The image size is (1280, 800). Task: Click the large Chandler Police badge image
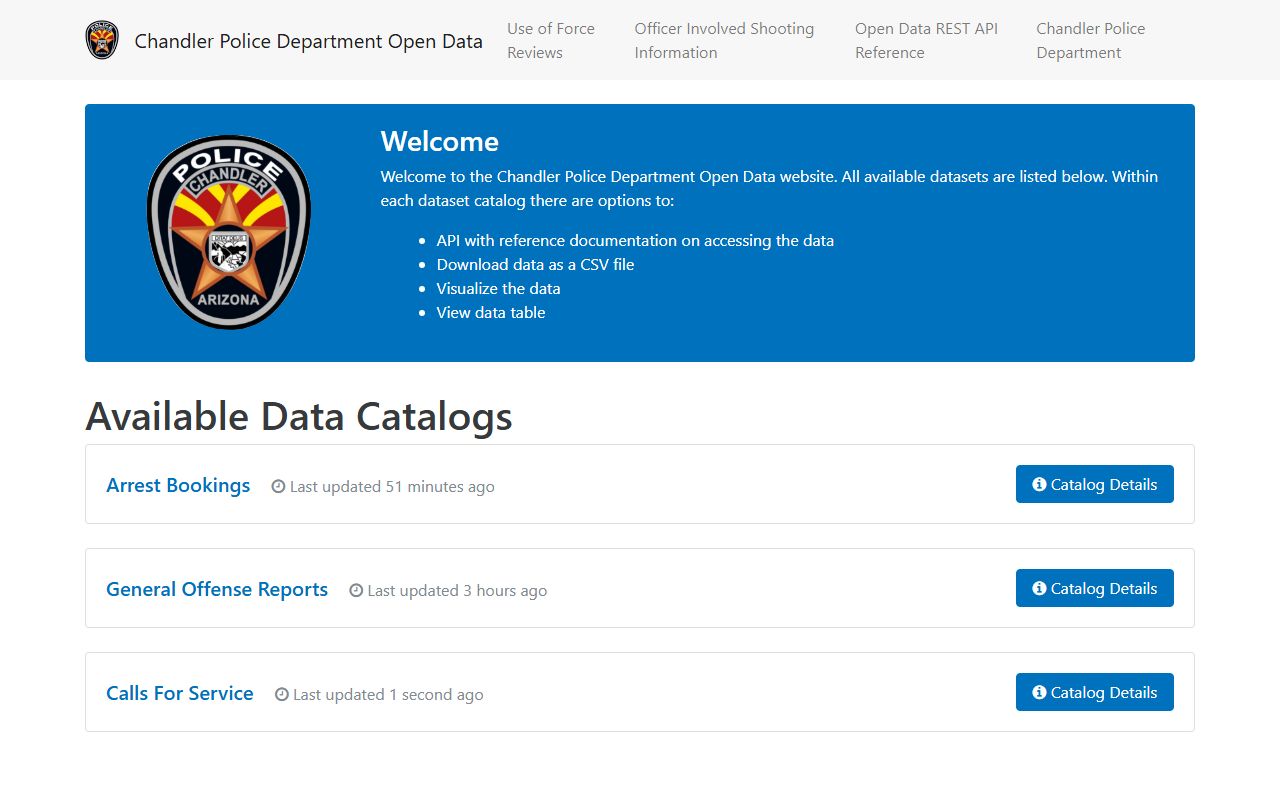click(x=229, y=232)
